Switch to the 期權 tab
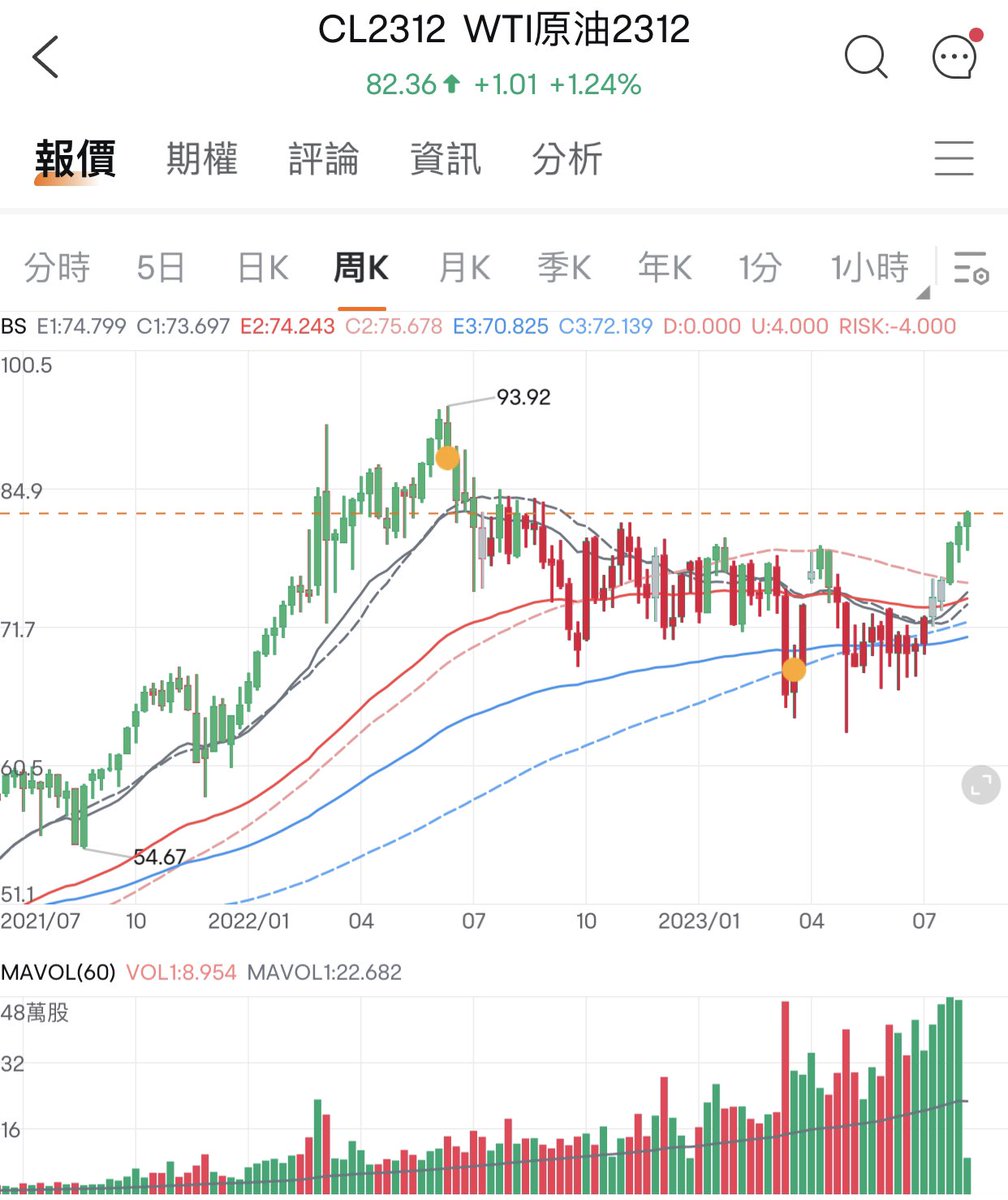This screenshot has width=1008, height=1200. click(x=202, y=159)
